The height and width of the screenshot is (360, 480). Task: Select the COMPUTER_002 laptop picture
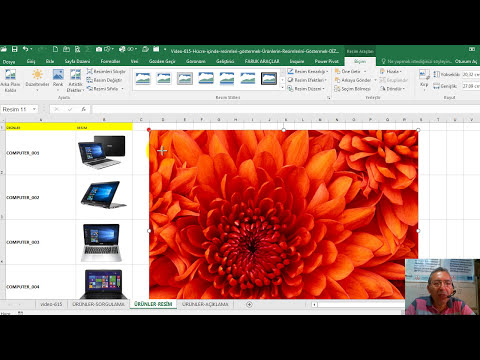point(104,195)
